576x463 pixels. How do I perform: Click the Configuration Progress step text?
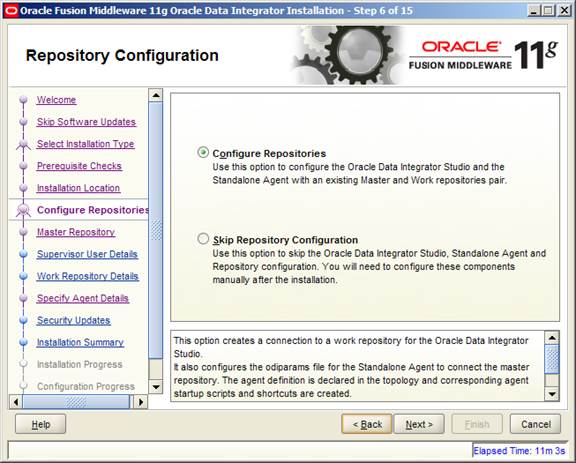coord(86,387)
